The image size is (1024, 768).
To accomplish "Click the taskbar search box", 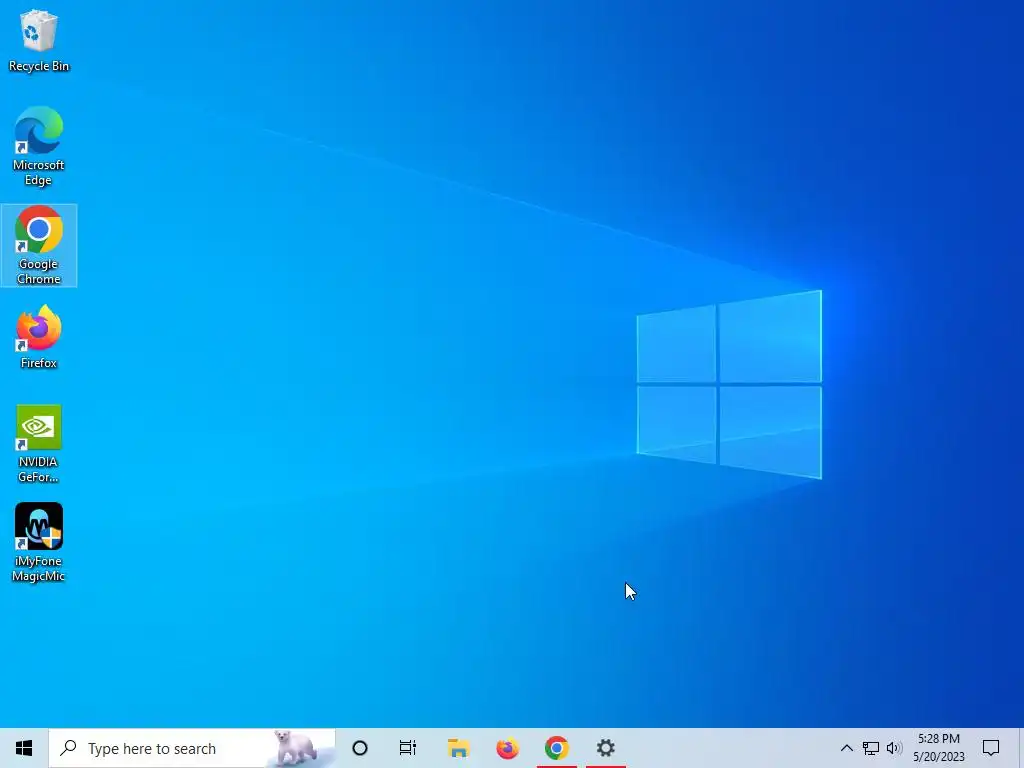I will (192, 748).
